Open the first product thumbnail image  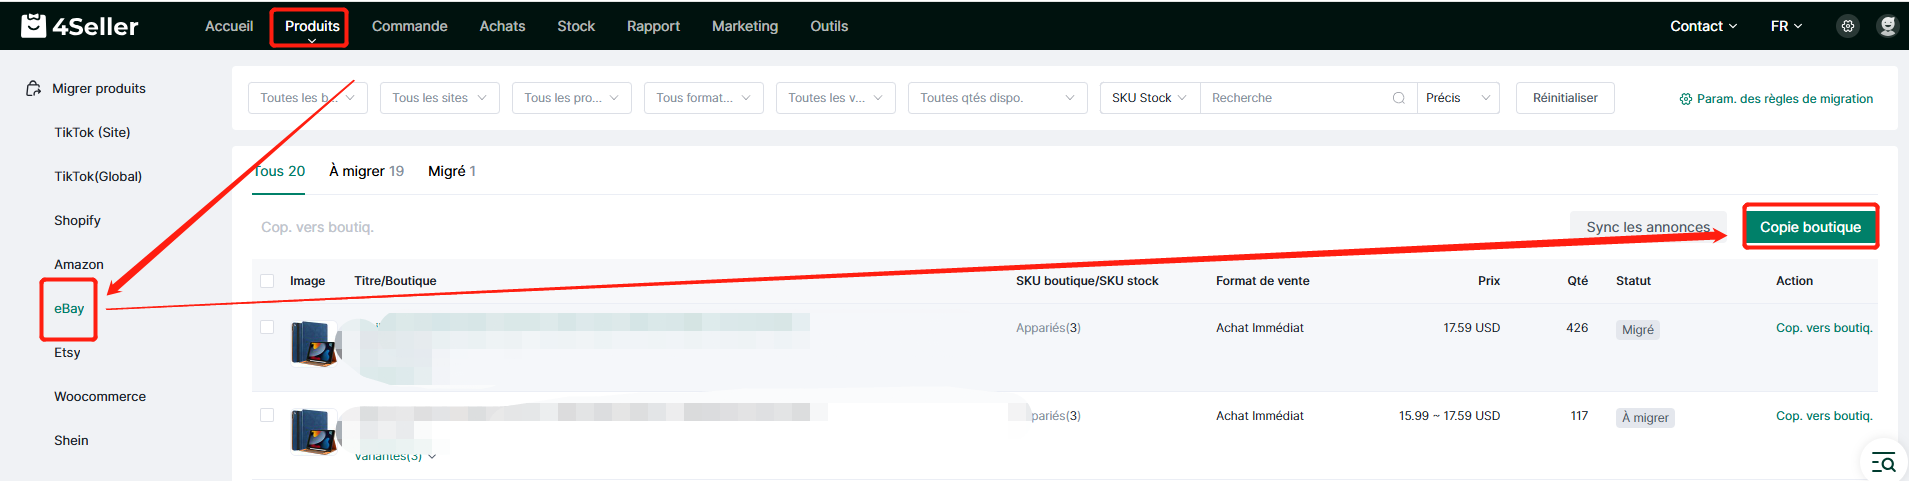coord(315,343)
